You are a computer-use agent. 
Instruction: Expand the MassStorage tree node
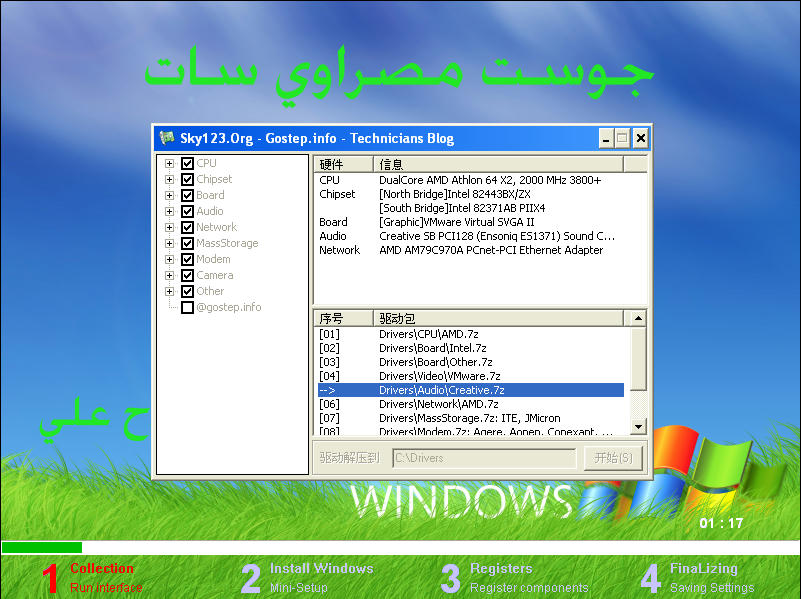click(x=169, y=244)
